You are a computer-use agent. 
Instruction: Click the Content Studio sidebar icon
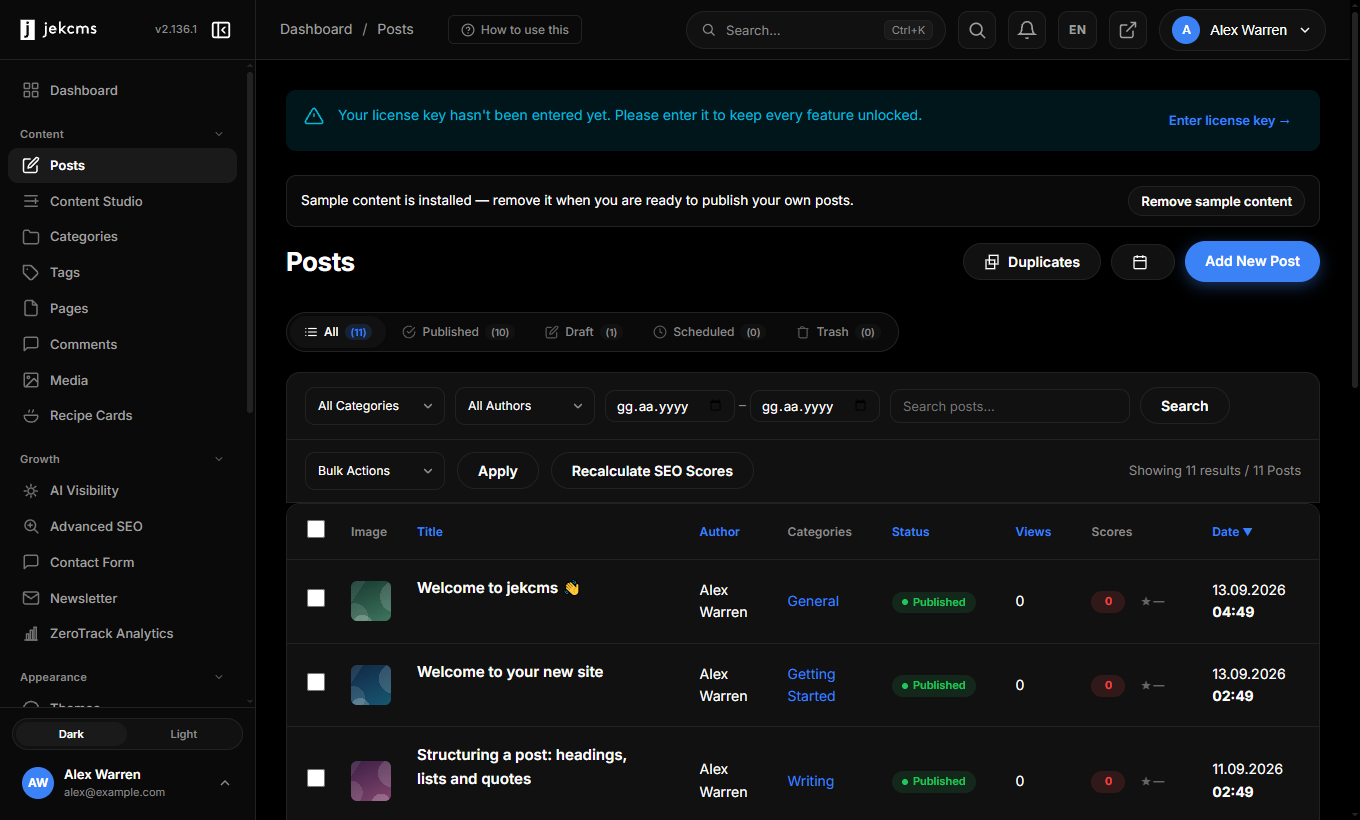tap(31, 201)
